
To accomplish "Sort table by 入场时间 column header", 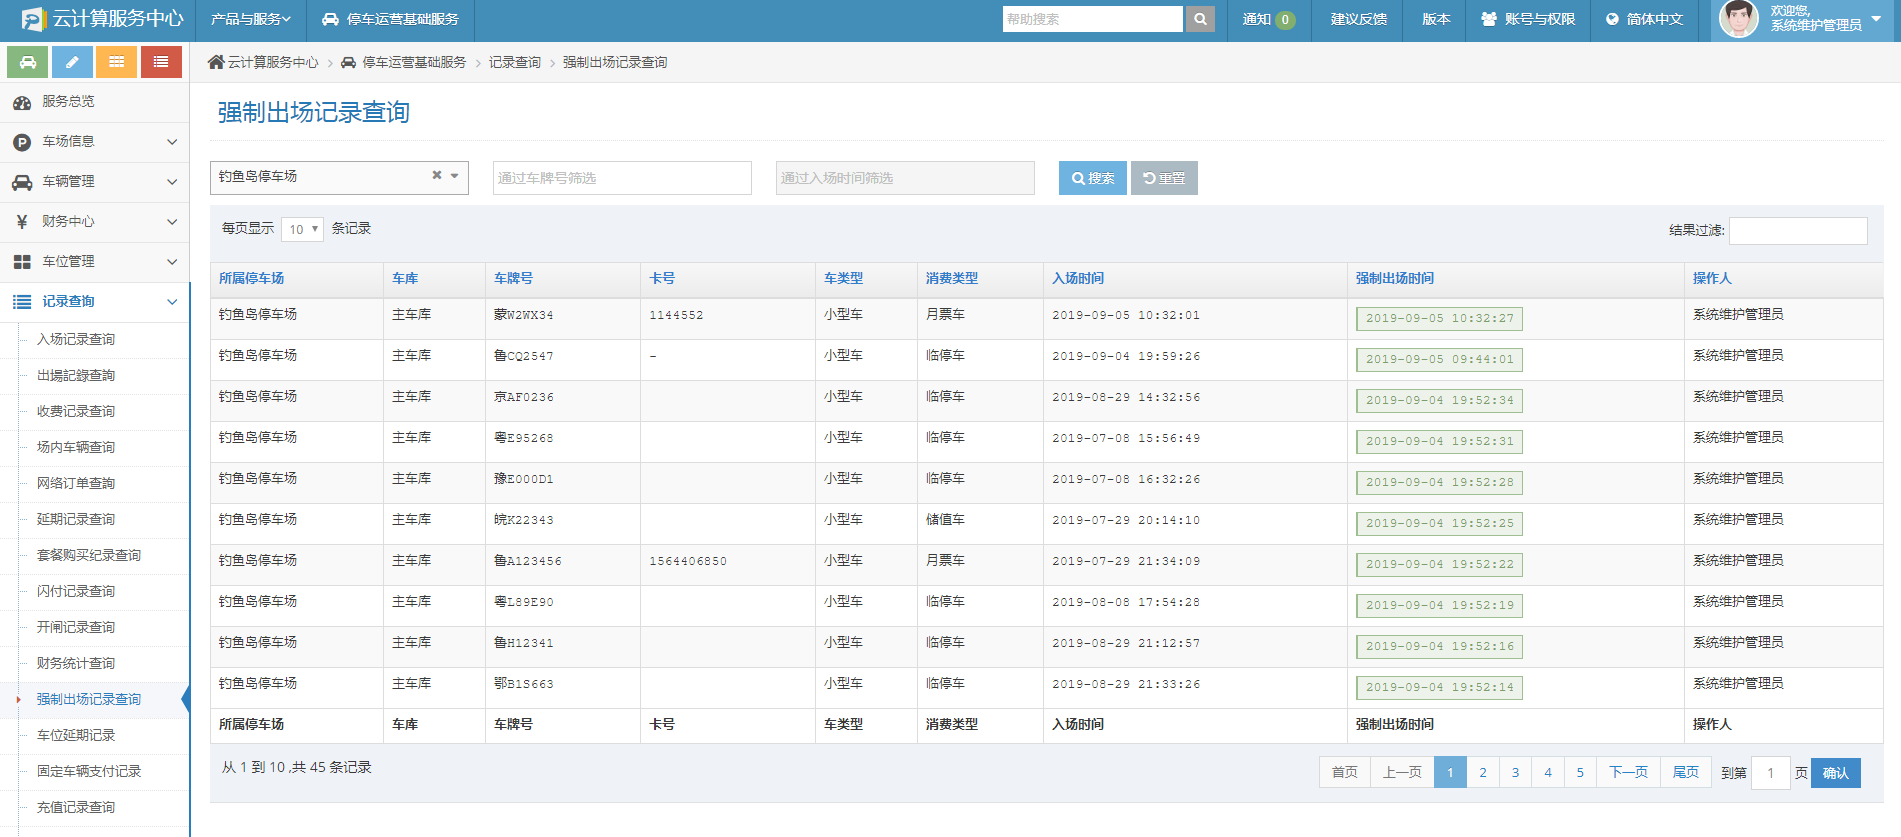I will pos(1078,279).
